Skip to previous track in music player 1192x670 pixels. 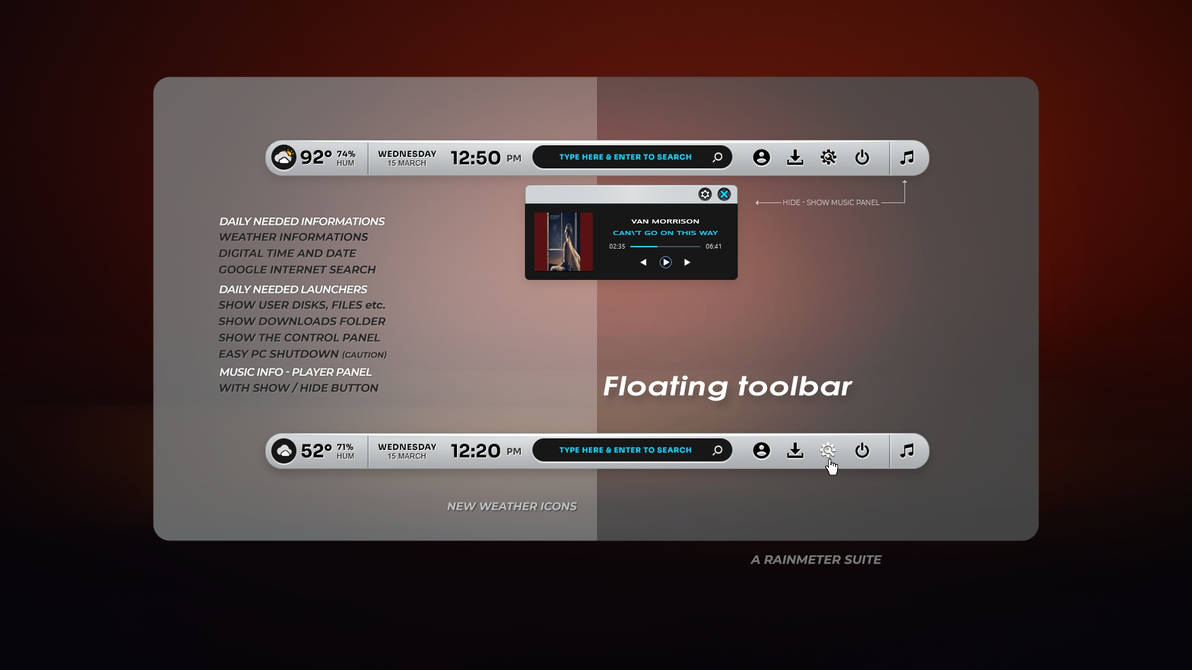(x=643, y=262)
